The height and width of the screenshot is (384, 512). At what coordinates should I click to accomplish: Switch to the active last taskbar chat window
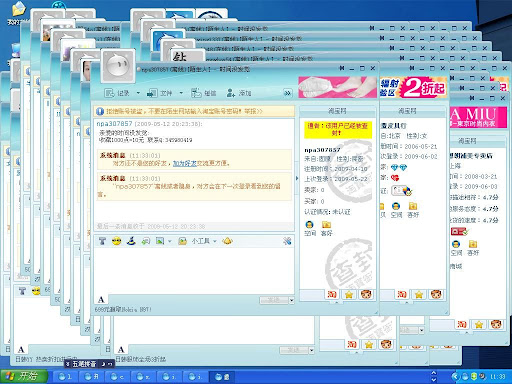coord(222,377)
